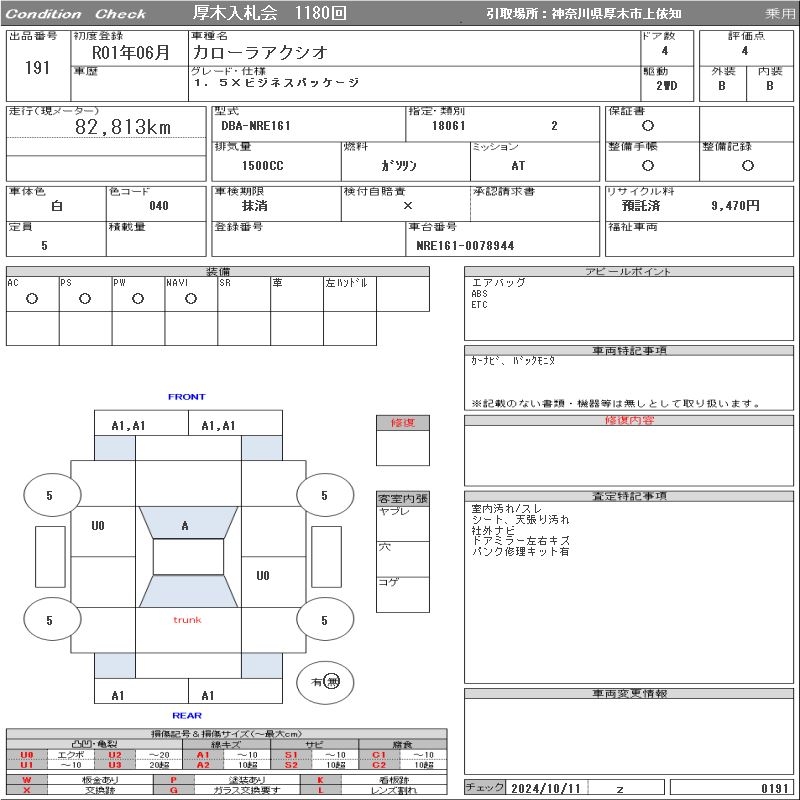Viewport: 800px width, 800px height.
Task: Click the check date 2024/10/11 field
Action: 546,788
